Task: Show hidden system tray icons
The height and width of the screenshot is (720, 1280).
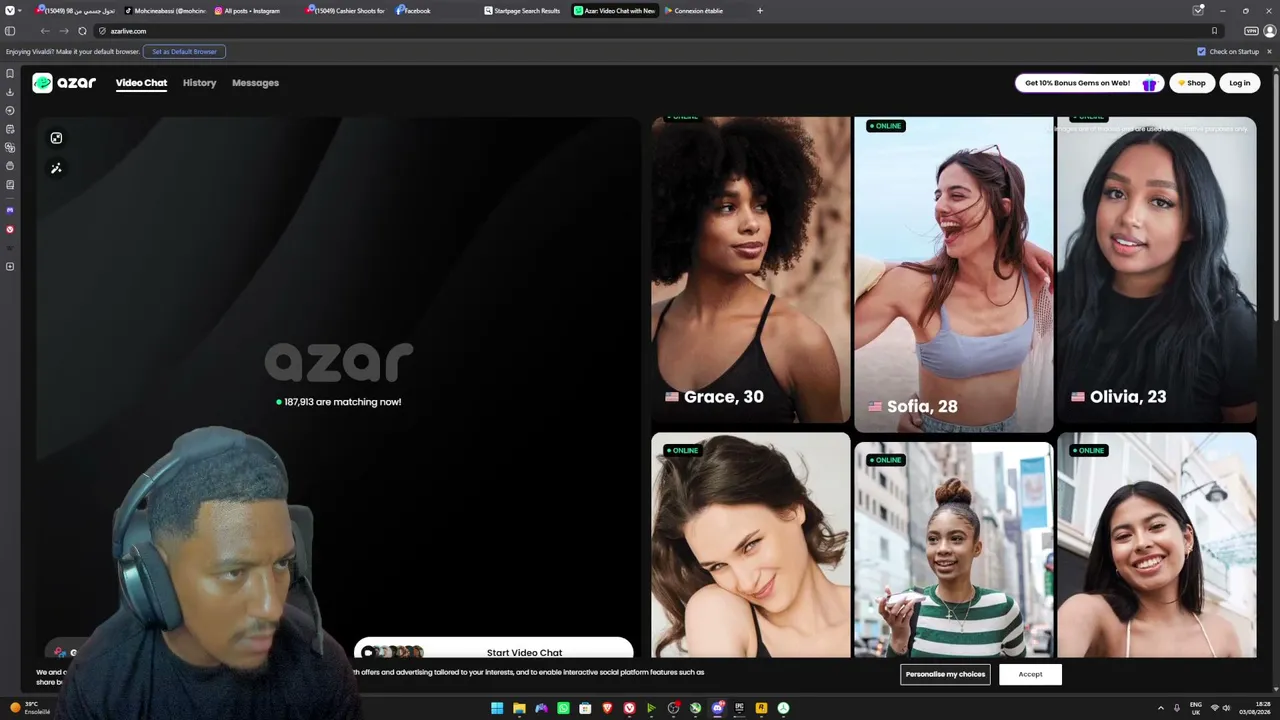Action: click(x=1161, y=708)
